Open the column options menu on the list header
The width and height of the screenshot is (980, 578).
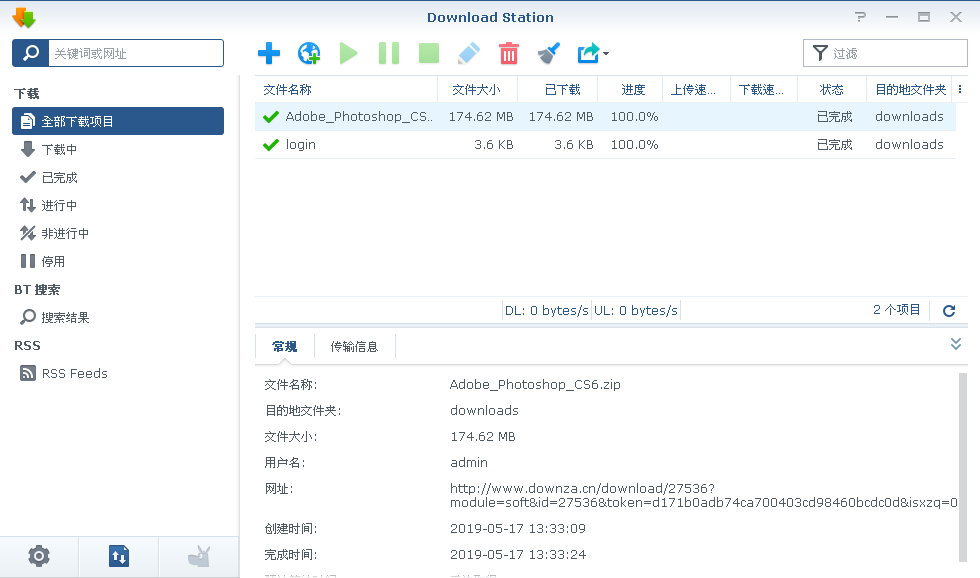[961, 89]
